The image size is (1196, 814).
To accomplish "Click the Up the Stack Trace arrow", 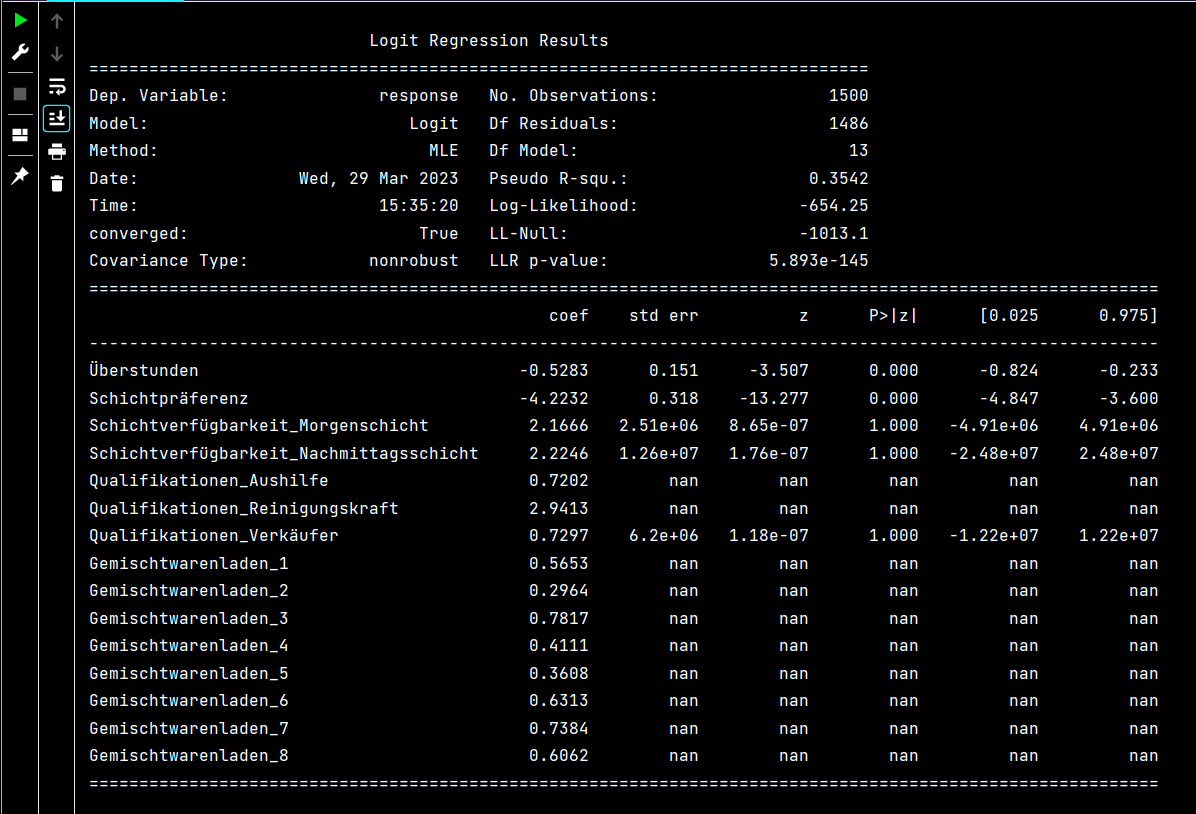I will pos(56,21).
